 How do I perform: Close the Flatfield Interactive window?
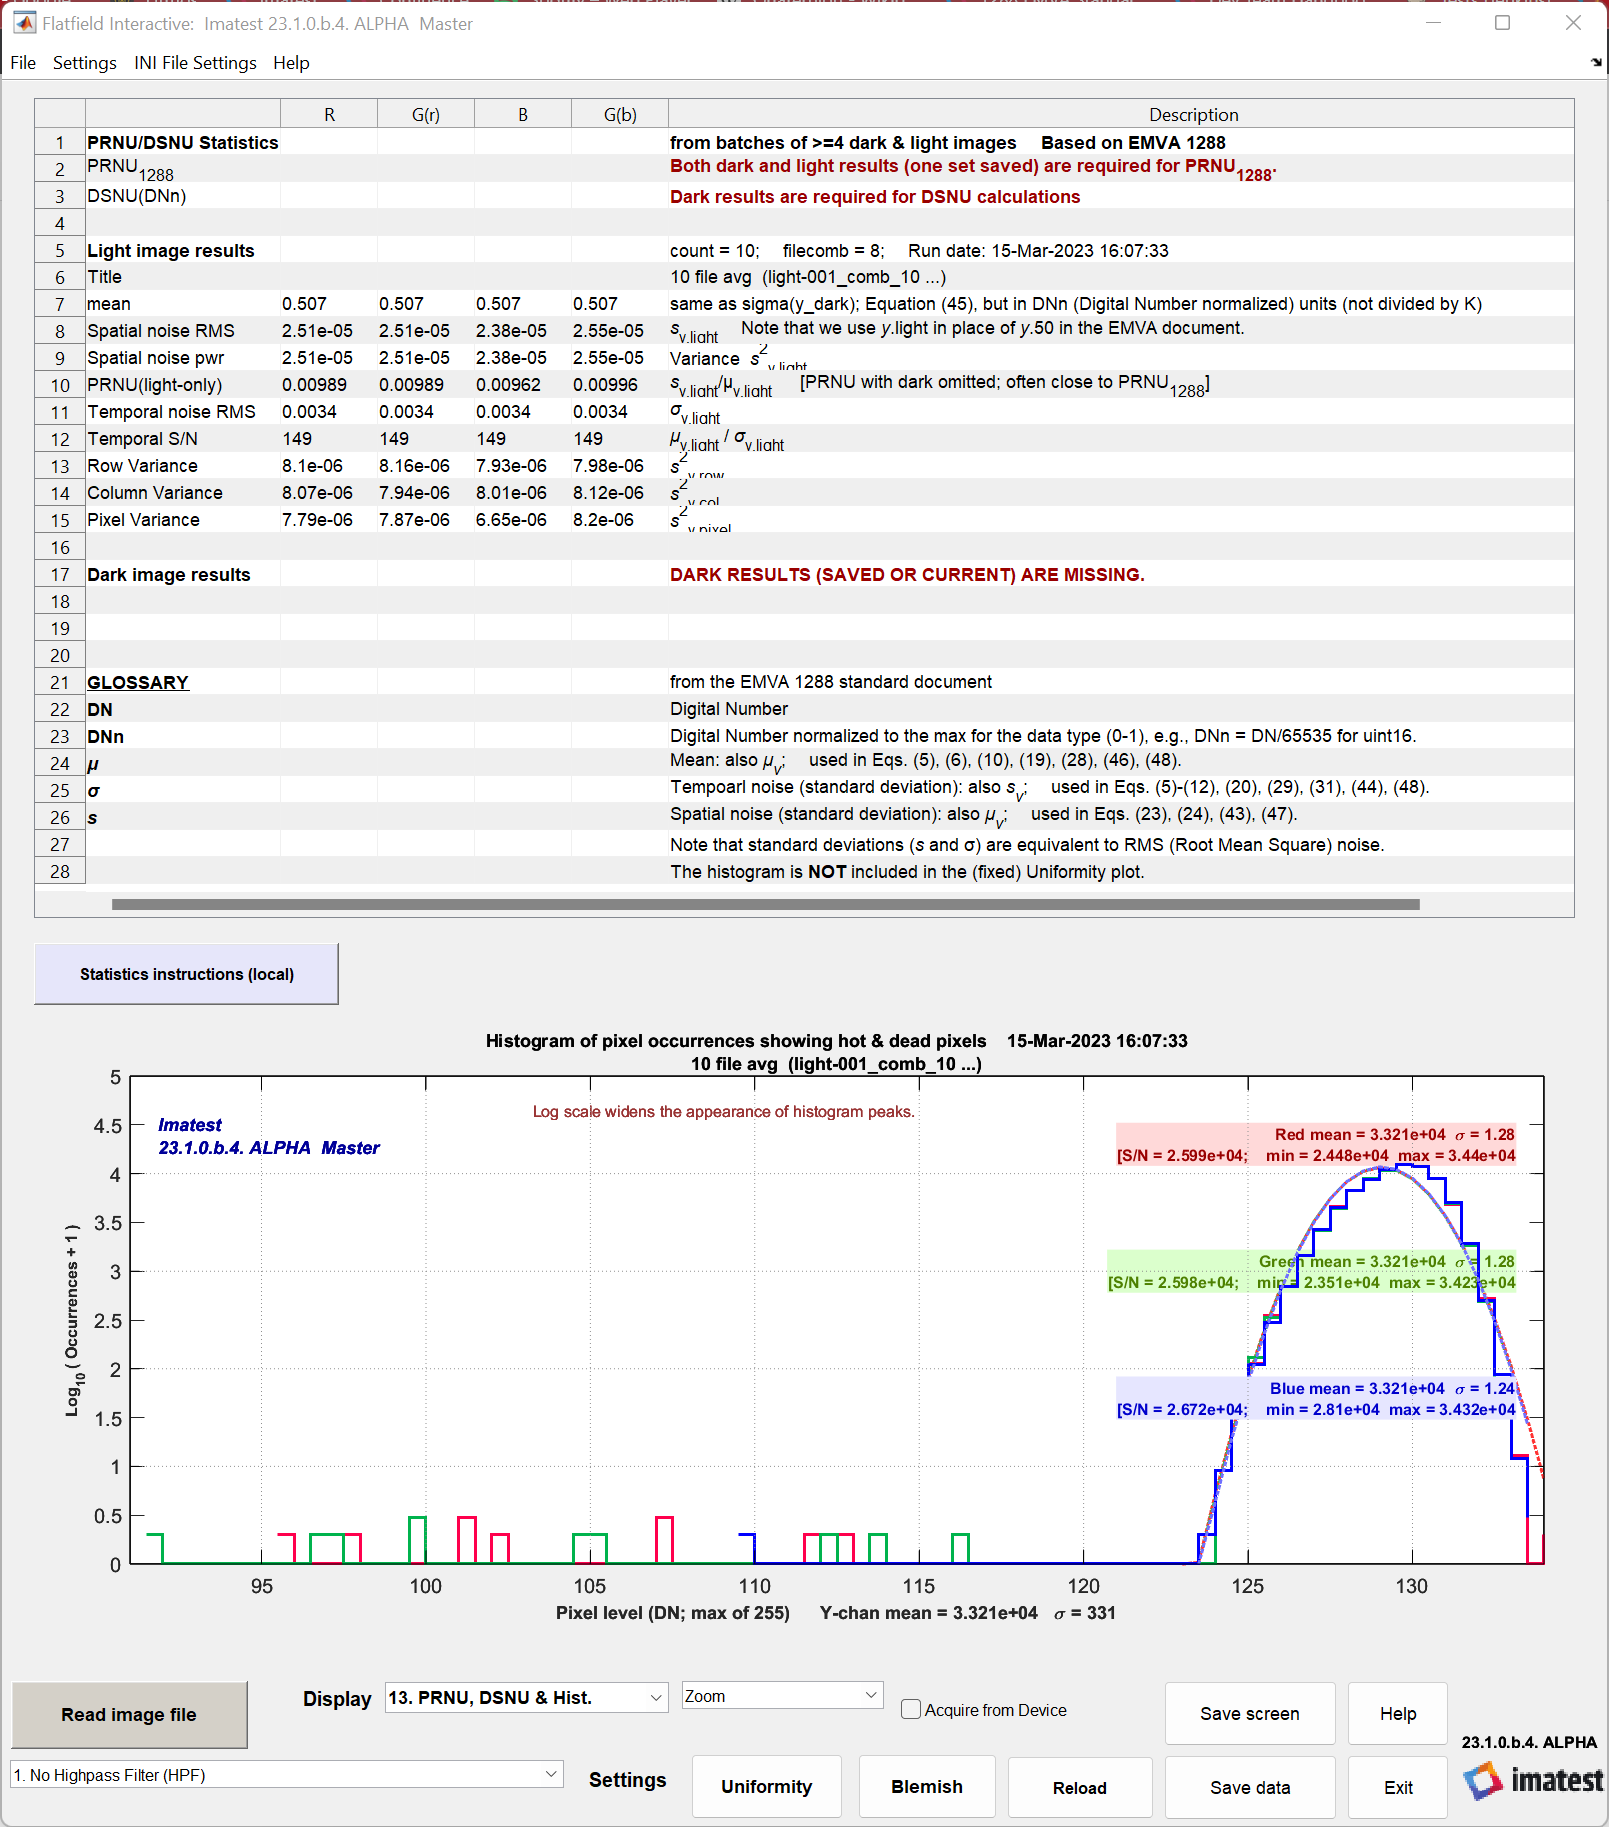[1573, 23]
